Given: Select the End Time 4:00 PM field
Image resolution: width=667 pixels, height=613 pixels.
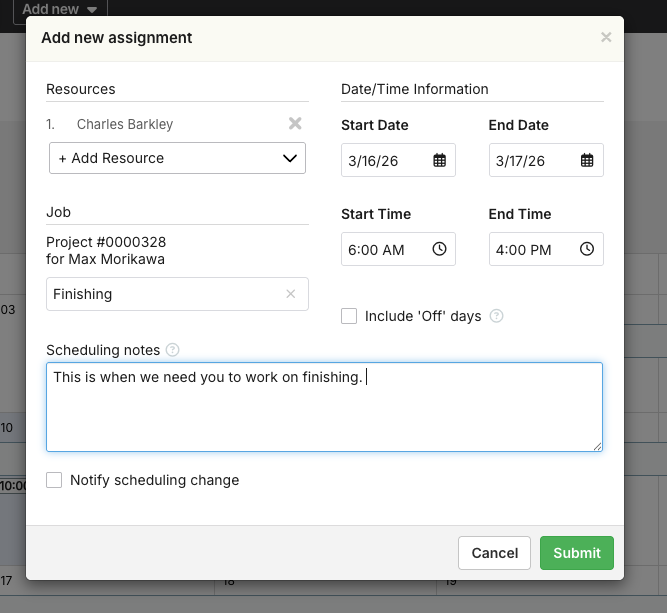Looking at the screenshot, I should point(532,250).
